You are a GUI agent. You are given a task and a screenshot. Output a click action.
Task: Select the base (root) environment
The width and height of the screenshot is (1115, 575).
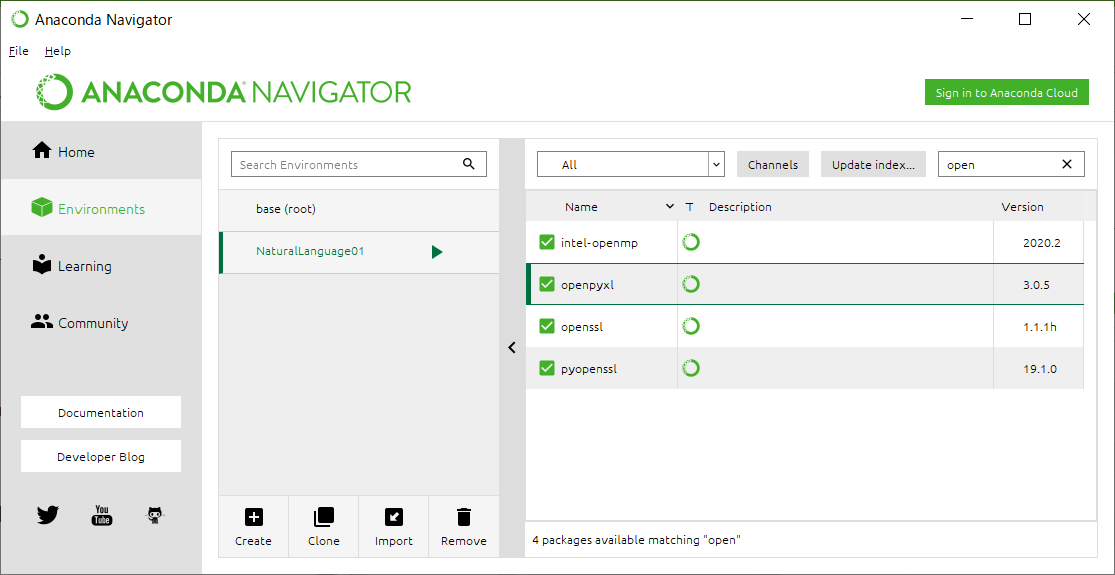coord(359,209)
